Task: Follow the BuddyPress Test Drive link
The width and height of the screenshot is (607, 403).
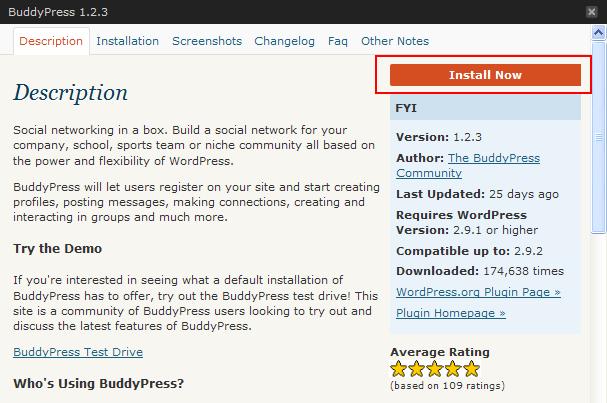Action: (x=78, y=352)
